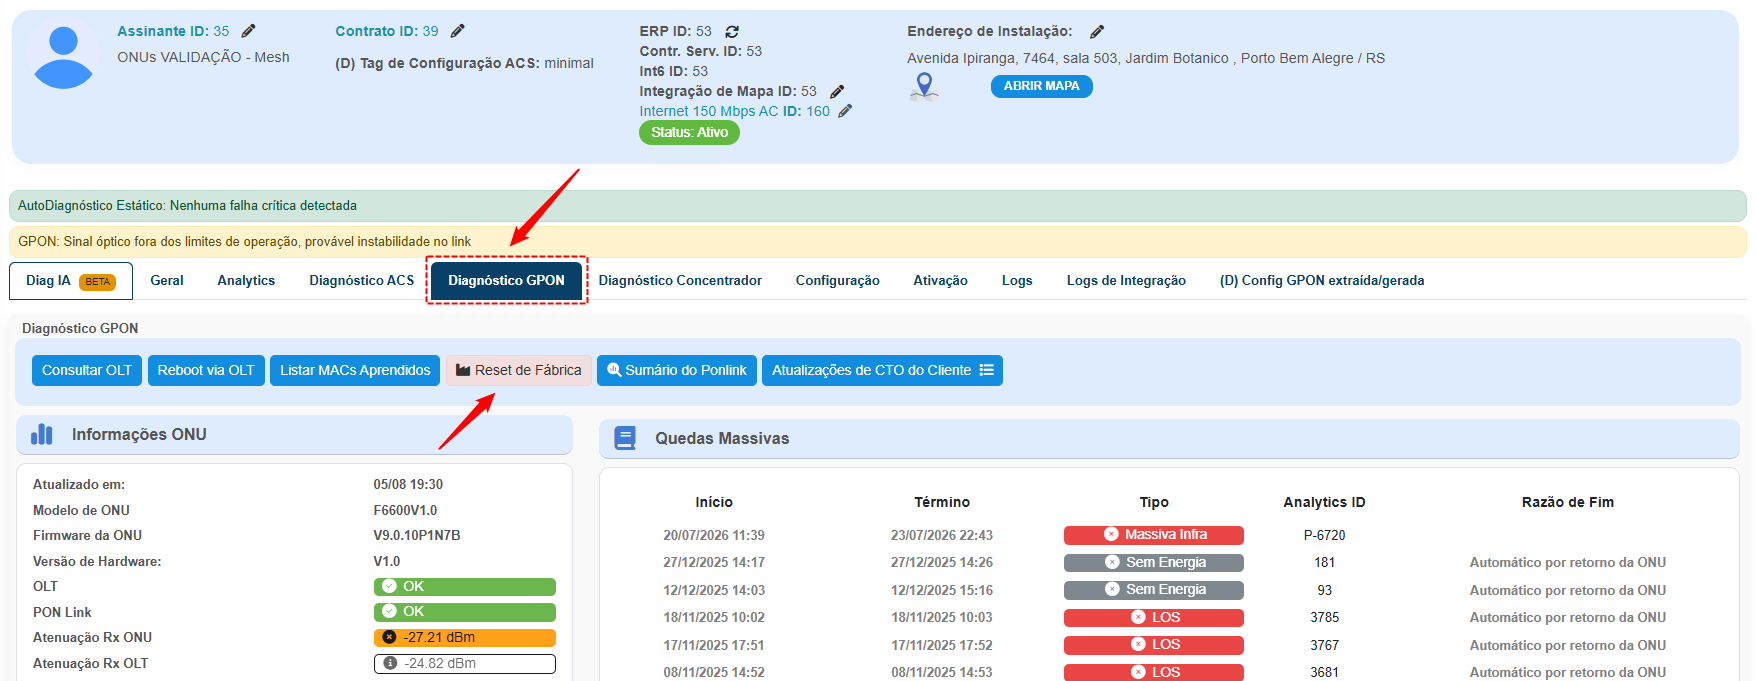Click Término date 23/07/2026 22:43
1757x681 pixels.
pos(942,535)
